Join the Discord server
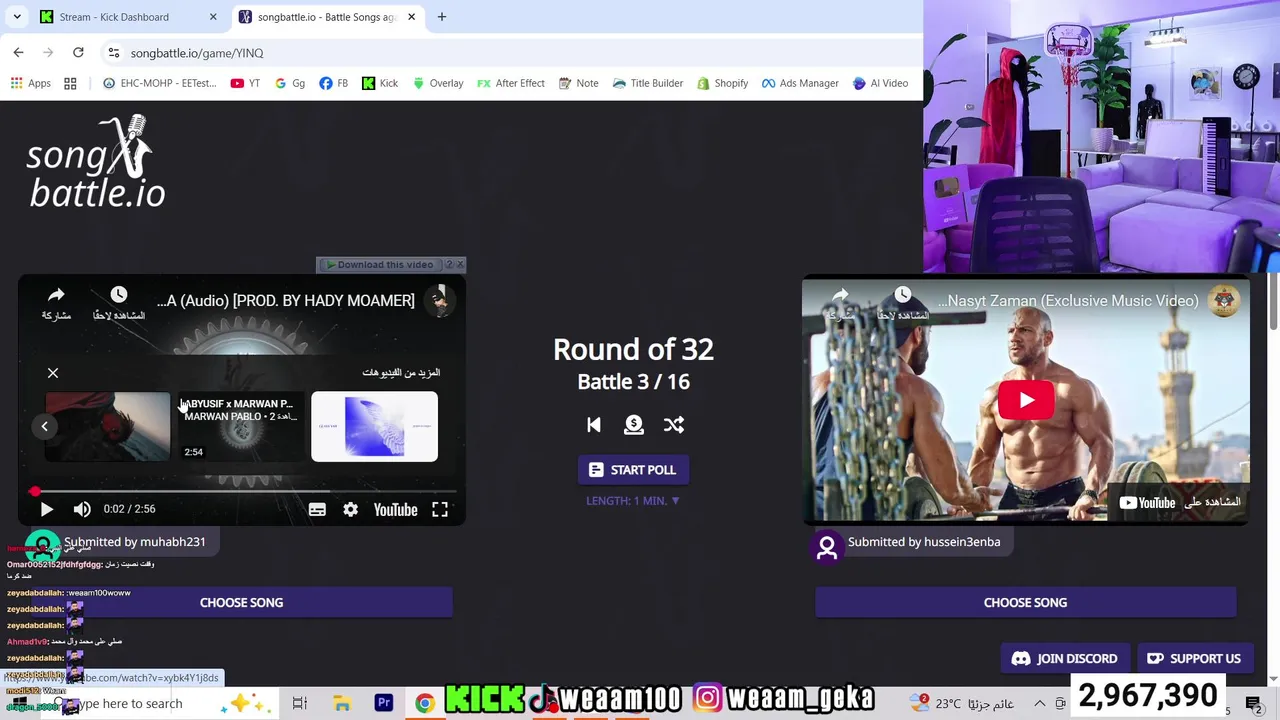1280x720 pixels. click(x=1065, y=659)
